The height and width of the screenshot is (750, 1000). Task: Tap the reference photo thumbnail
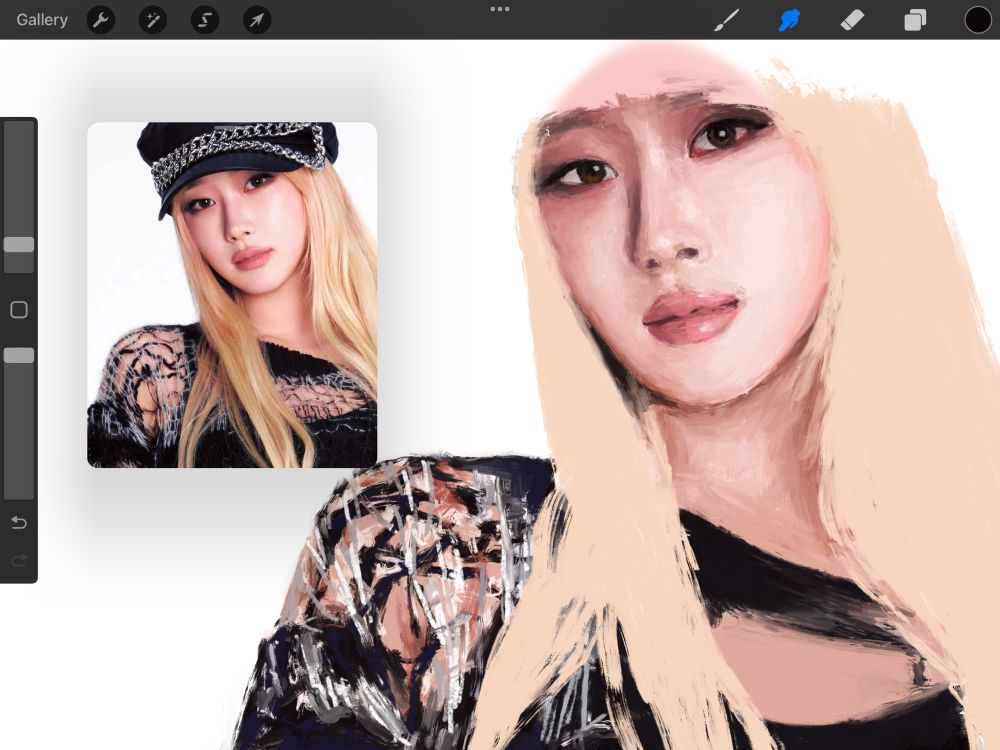click(x=232, y=295)
